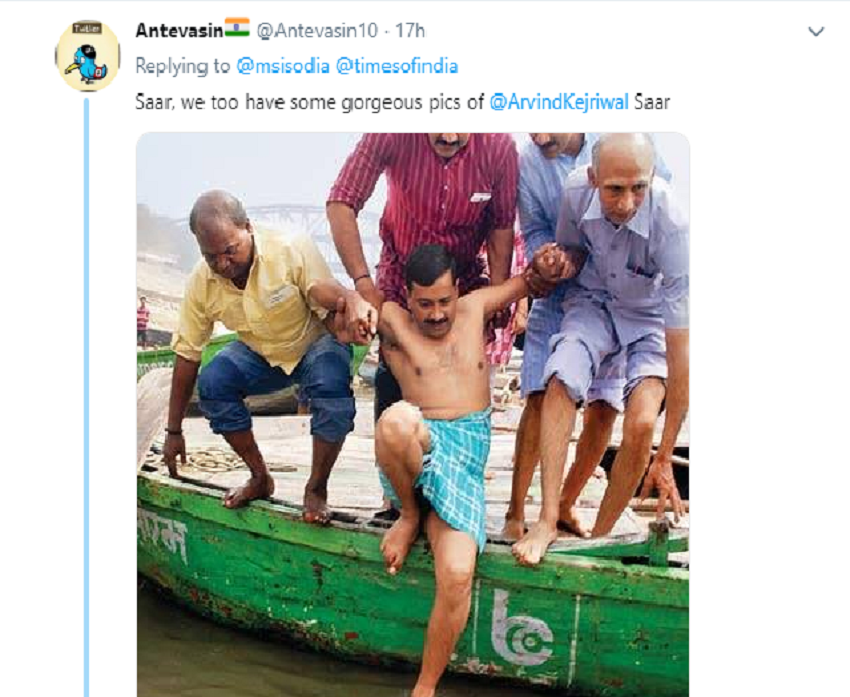This screenshot has height=697, width=850.
Task: Click the trailing "Saar" word in tweet
Action: coord(653,103)
